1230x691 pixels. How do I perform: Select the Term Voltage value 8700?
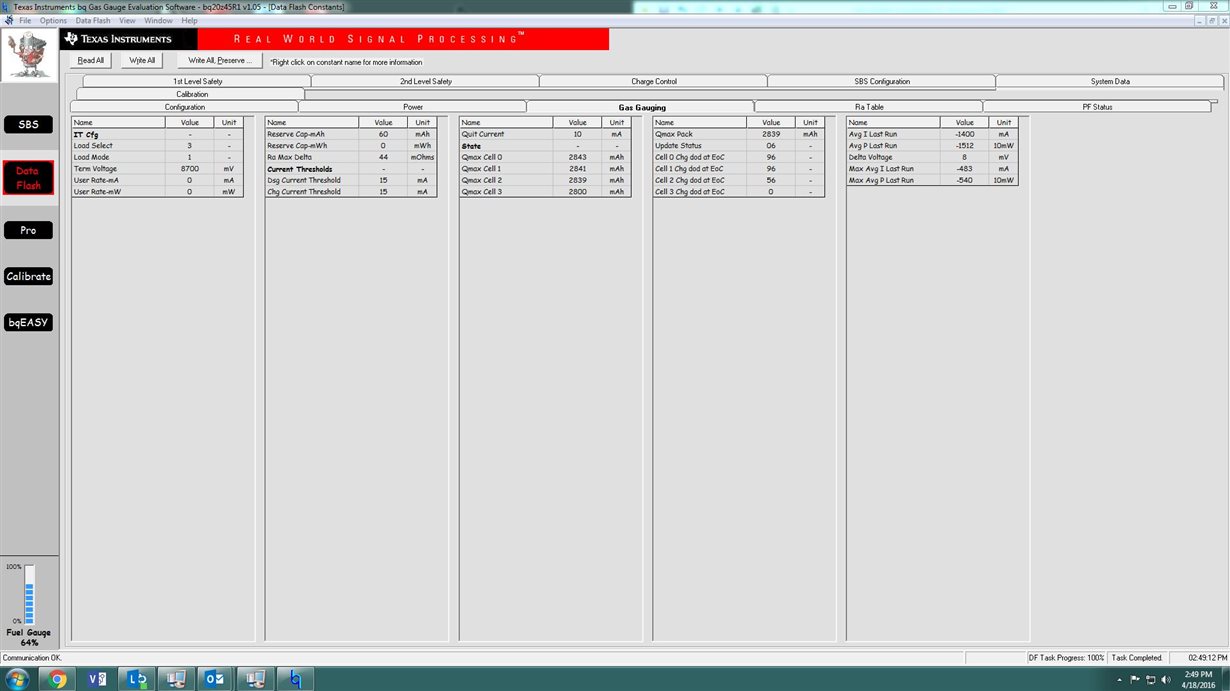[x=189, y=169]
